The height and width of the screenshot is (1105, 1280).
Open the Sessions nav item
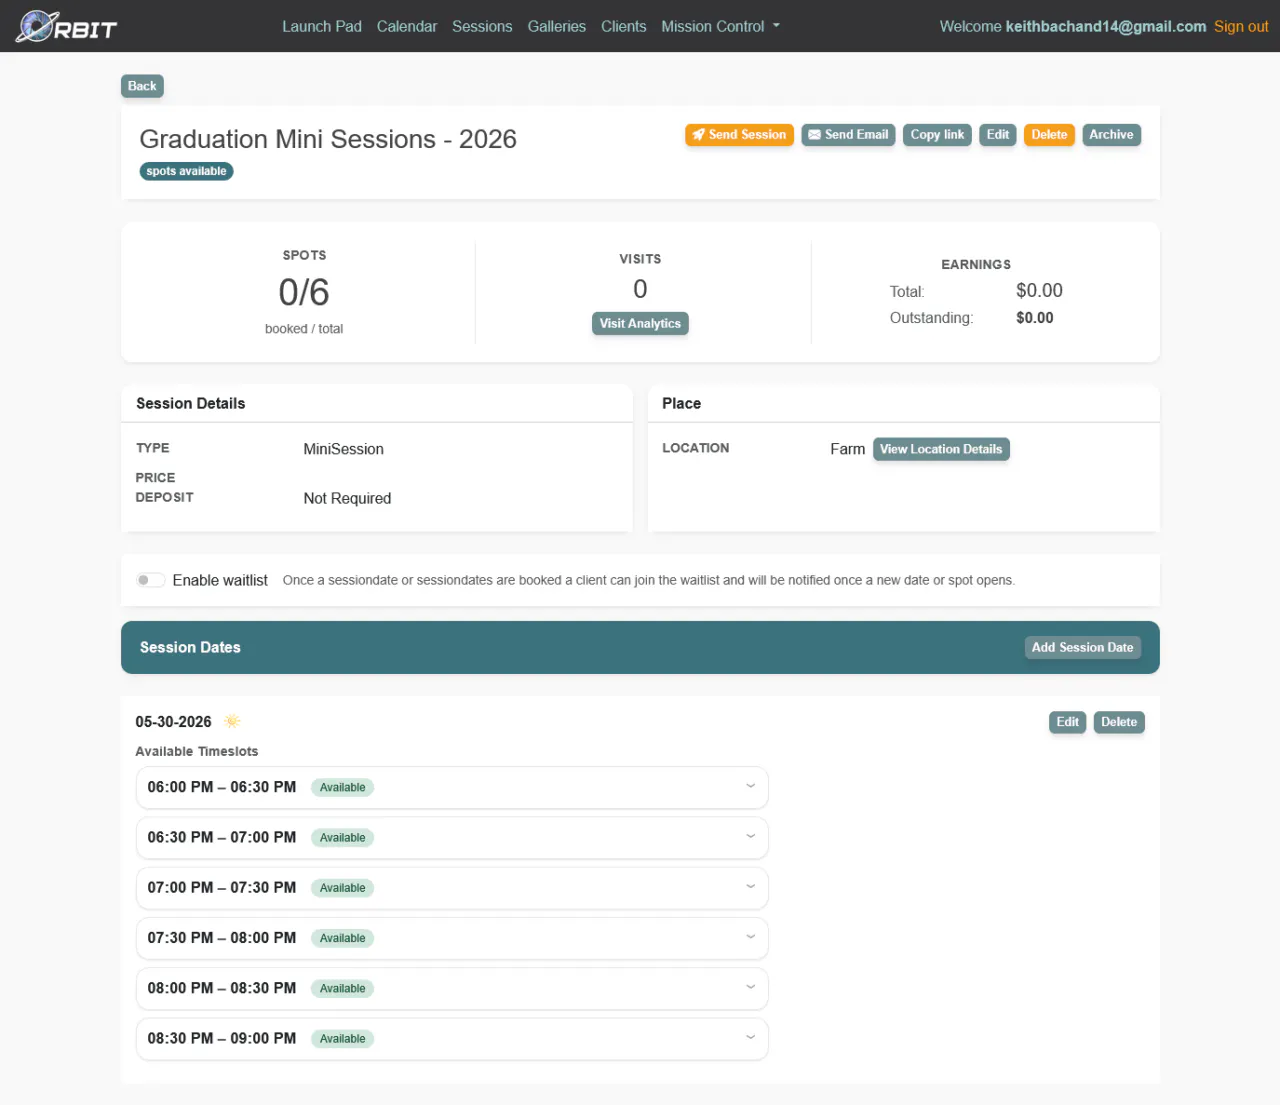(482, 26)
